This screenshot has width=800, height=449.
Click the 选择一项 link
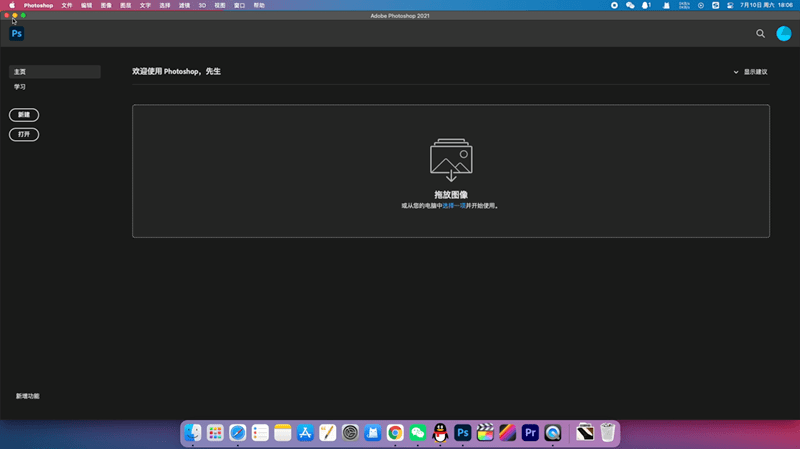coord(454,206)
